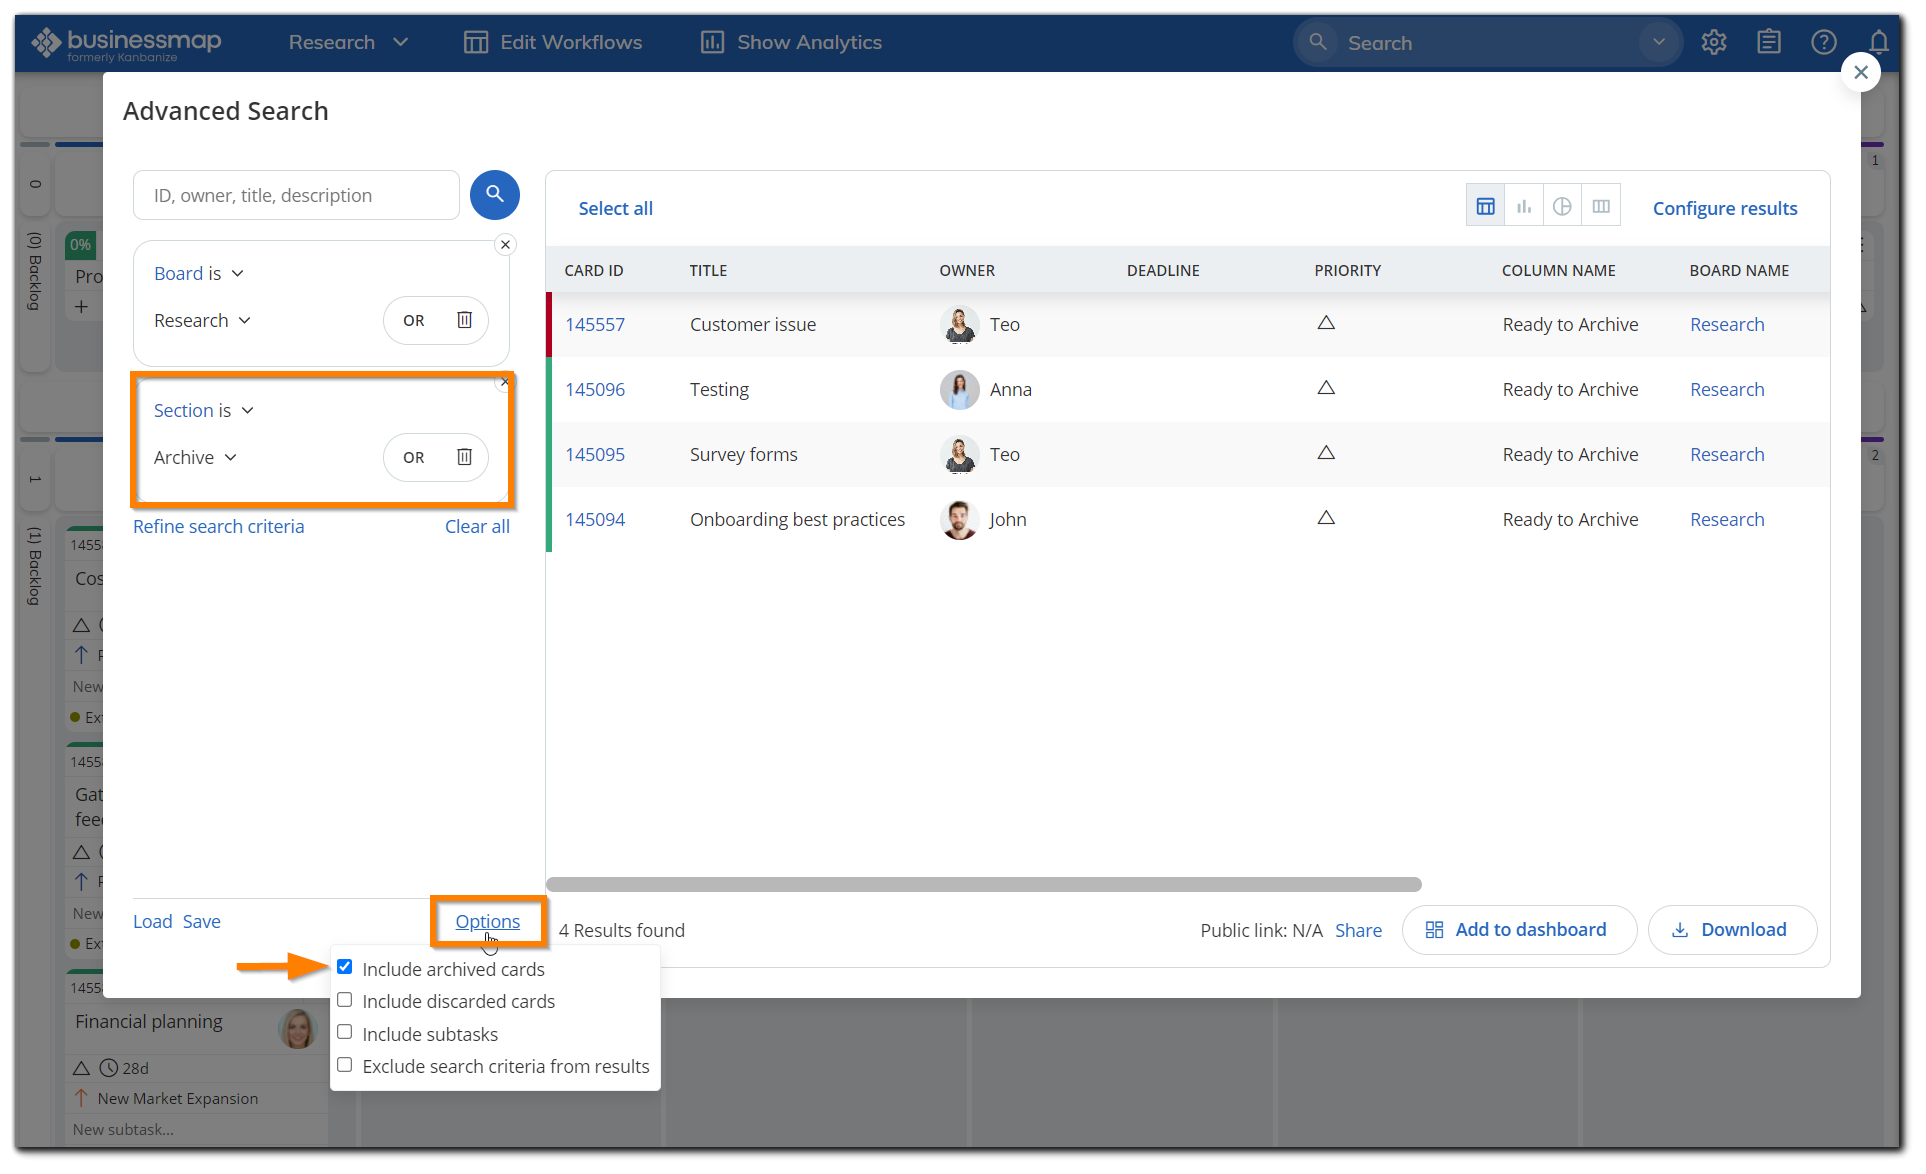Enable Include subtasks option
Image resolution: width=1926 pixels, height=1174 pixels.
point(345,1031)
